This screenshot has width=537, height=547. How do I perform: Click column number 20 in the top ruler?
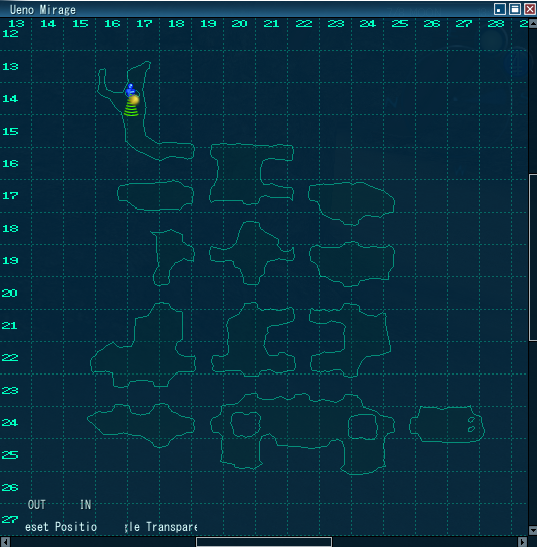tap(239, 23)
